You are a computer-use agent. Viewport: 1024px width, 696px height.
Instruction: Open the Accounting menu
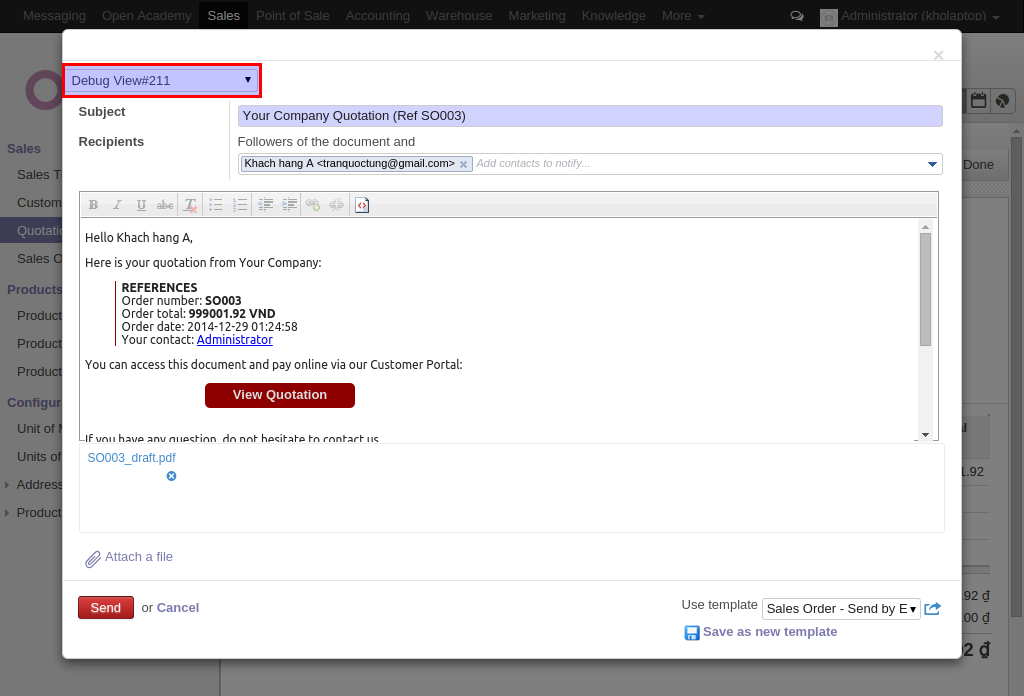click(377, 16)
